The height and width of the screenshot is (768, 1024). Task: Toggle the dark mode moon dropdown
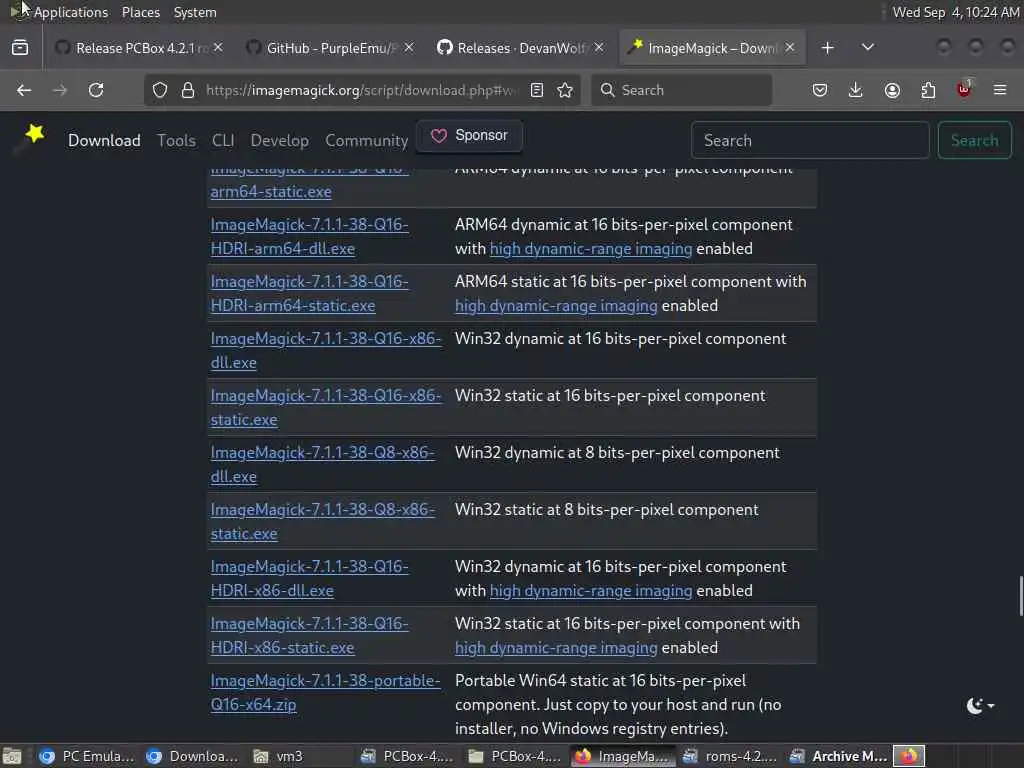[980, 705]
